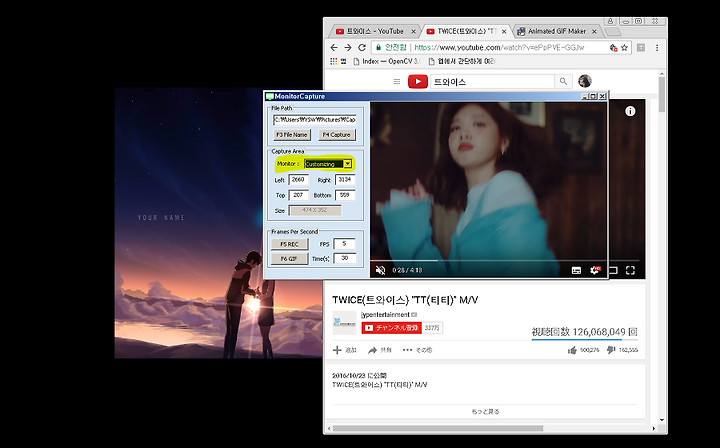Click the Bottom coordinate field
This screenshot has height=448, width=720.
(345, 195)
